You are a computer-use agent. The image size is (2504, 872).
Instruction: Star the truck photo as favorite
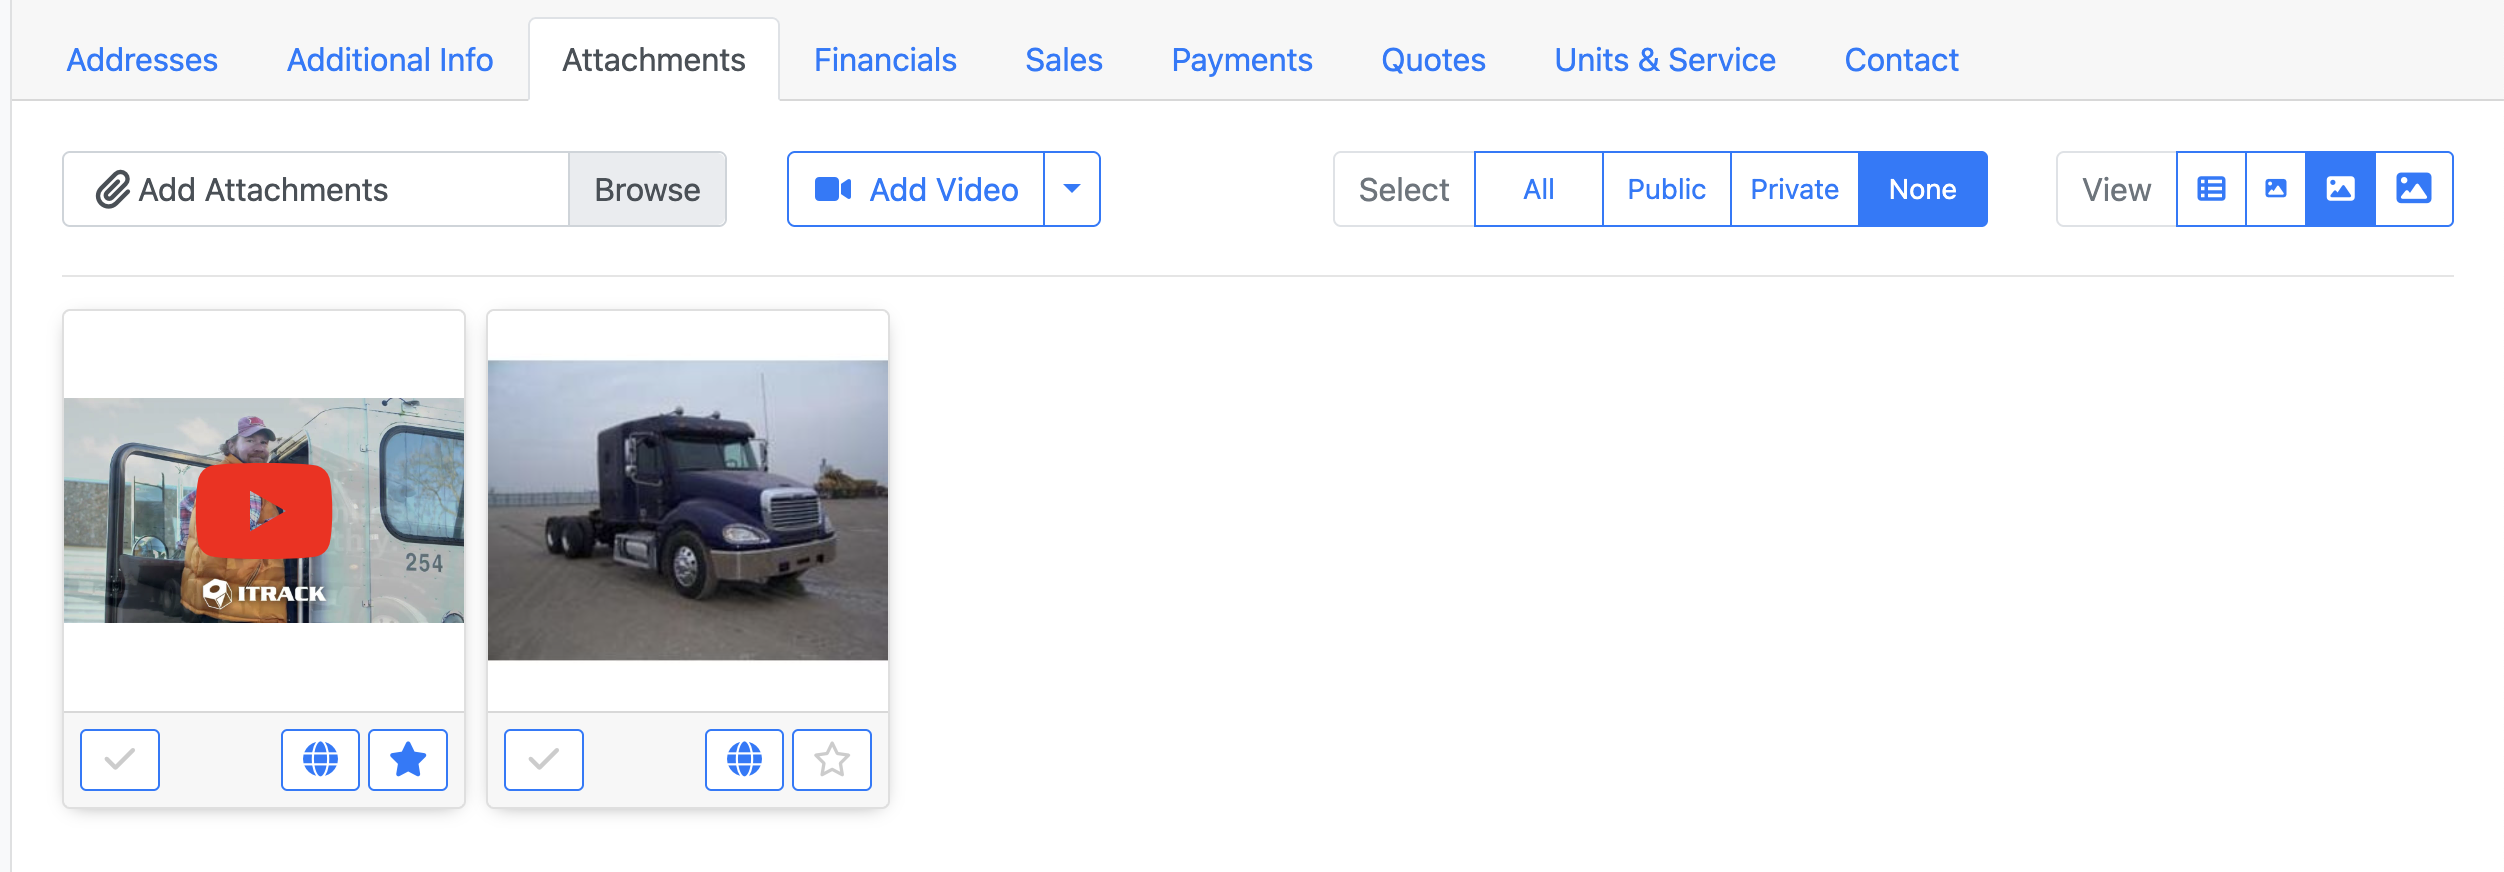832,760
